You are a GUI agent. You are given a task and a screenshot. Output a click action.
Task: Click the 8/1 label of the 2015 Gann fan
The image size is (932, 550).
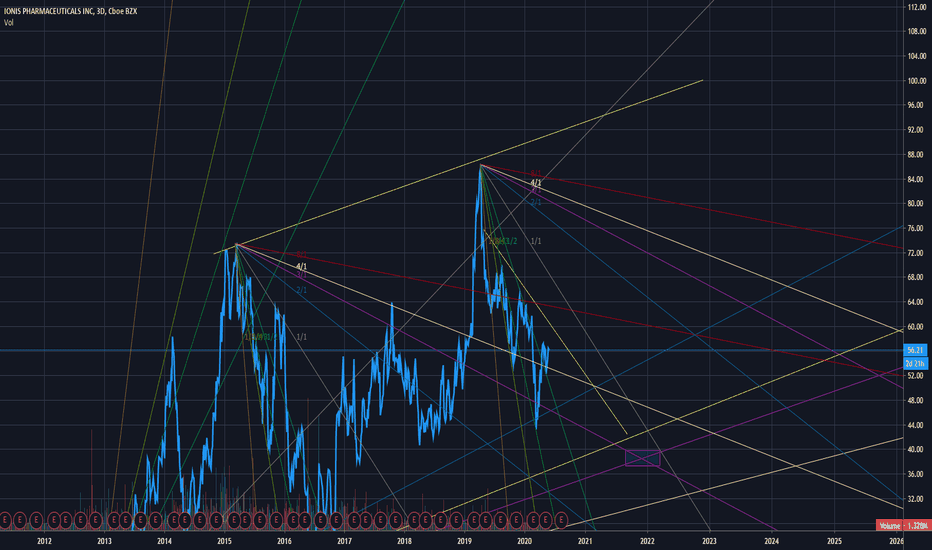click(301, 255)
